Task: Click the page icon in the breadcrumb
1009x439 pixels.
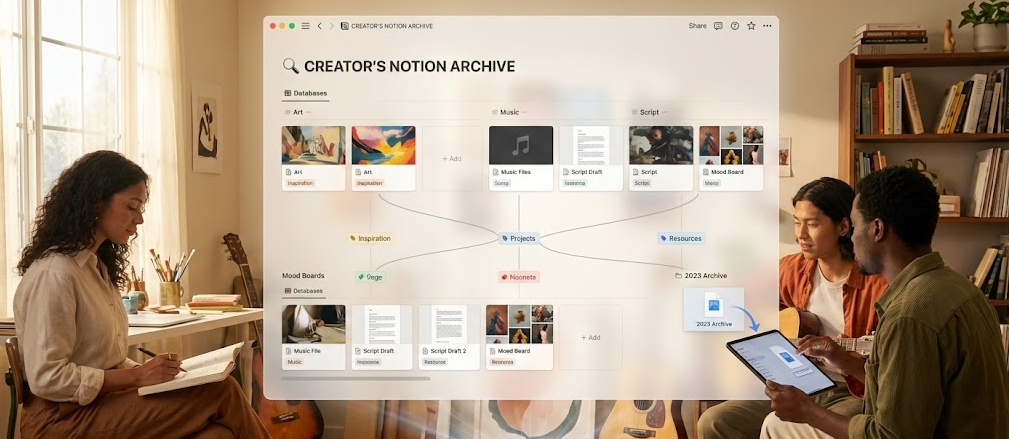Action: [345, 26]
